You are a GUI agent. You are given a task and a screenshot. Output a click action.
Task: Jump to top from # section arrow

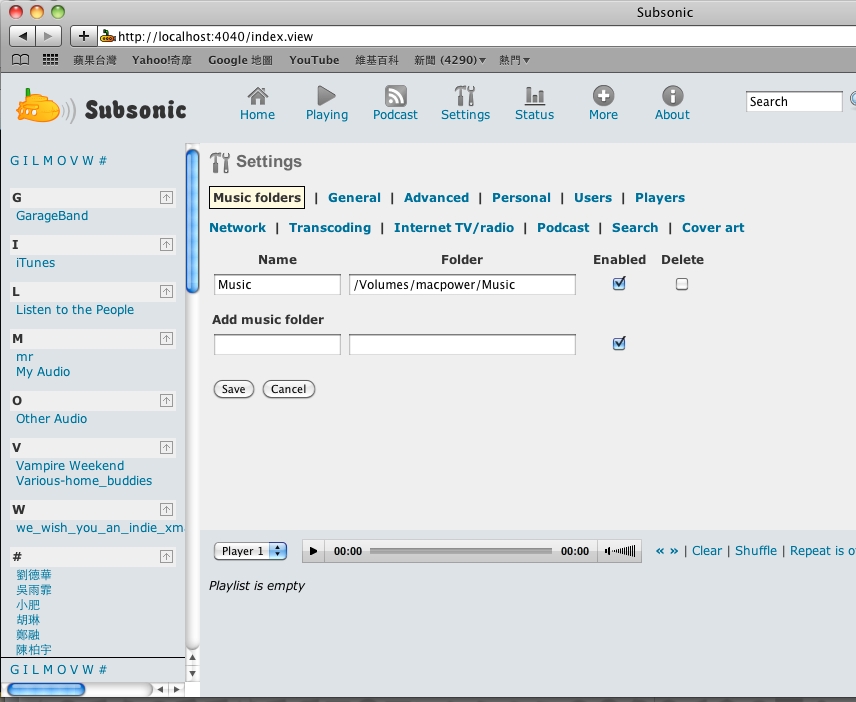[167, 556]
